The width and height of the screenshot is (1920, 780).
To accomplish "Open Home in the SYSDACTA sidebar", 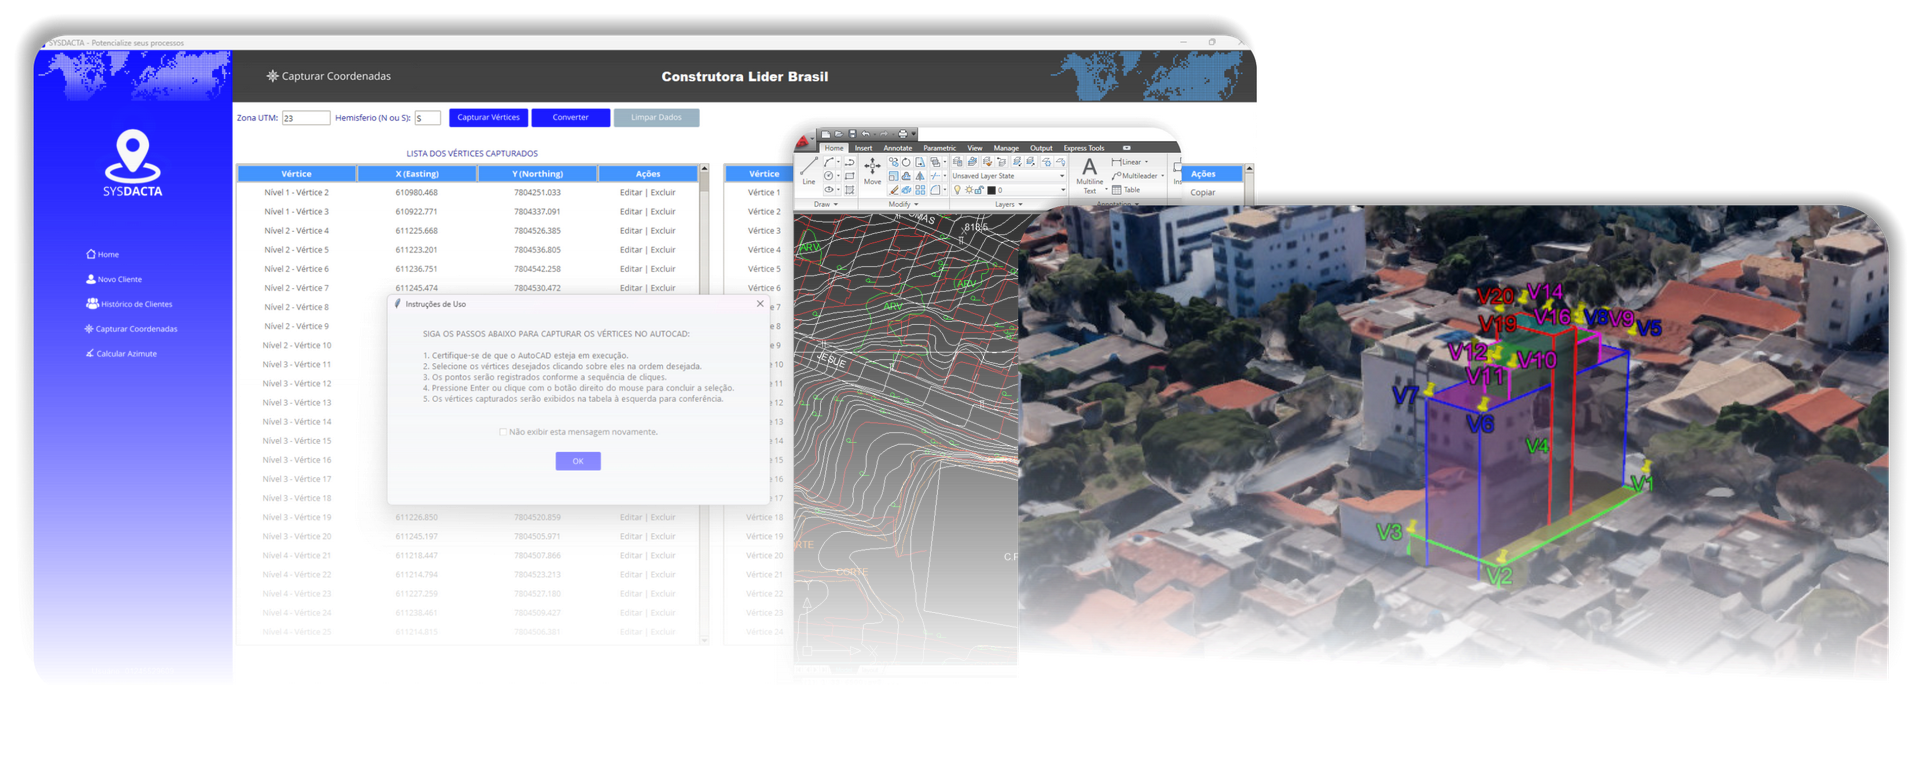I will (x=103, y=254).
